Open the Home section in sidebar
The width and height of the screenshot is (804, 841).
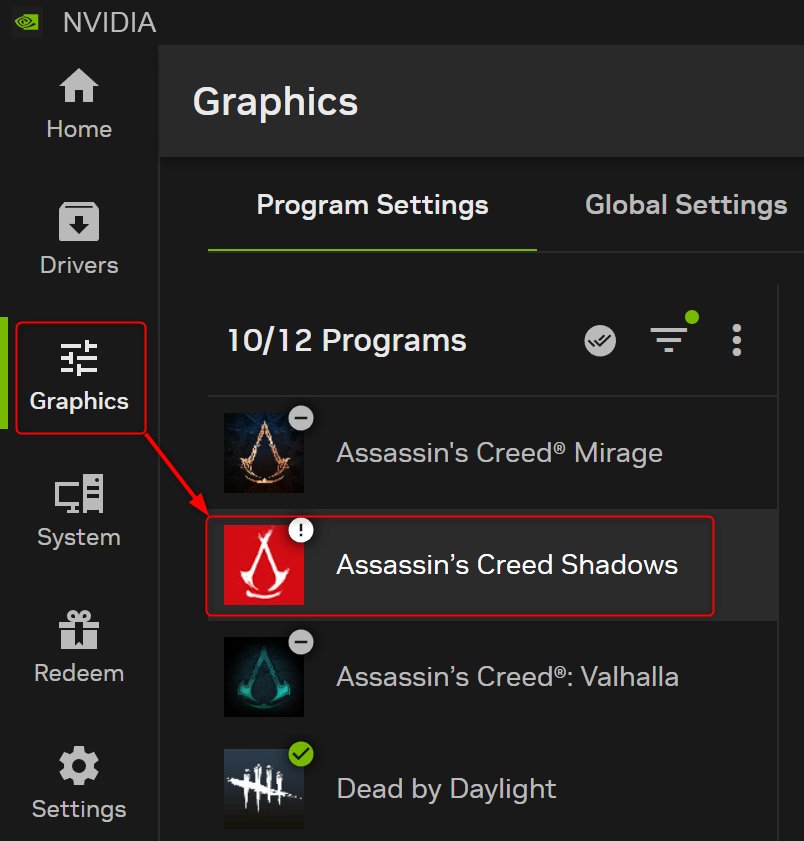click(79, 104)
